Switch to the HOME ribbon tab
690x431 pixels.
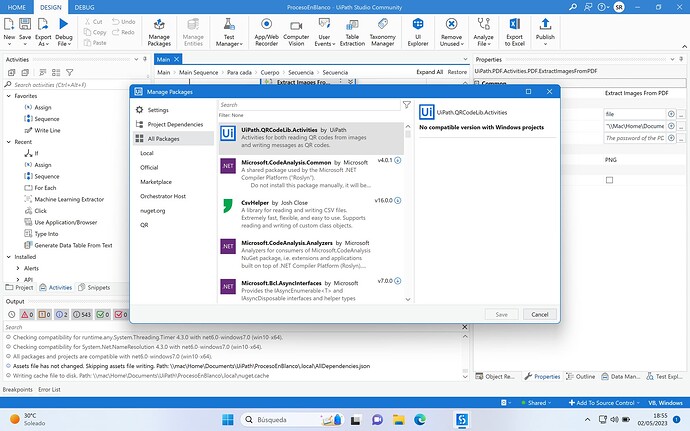point(17,7)
